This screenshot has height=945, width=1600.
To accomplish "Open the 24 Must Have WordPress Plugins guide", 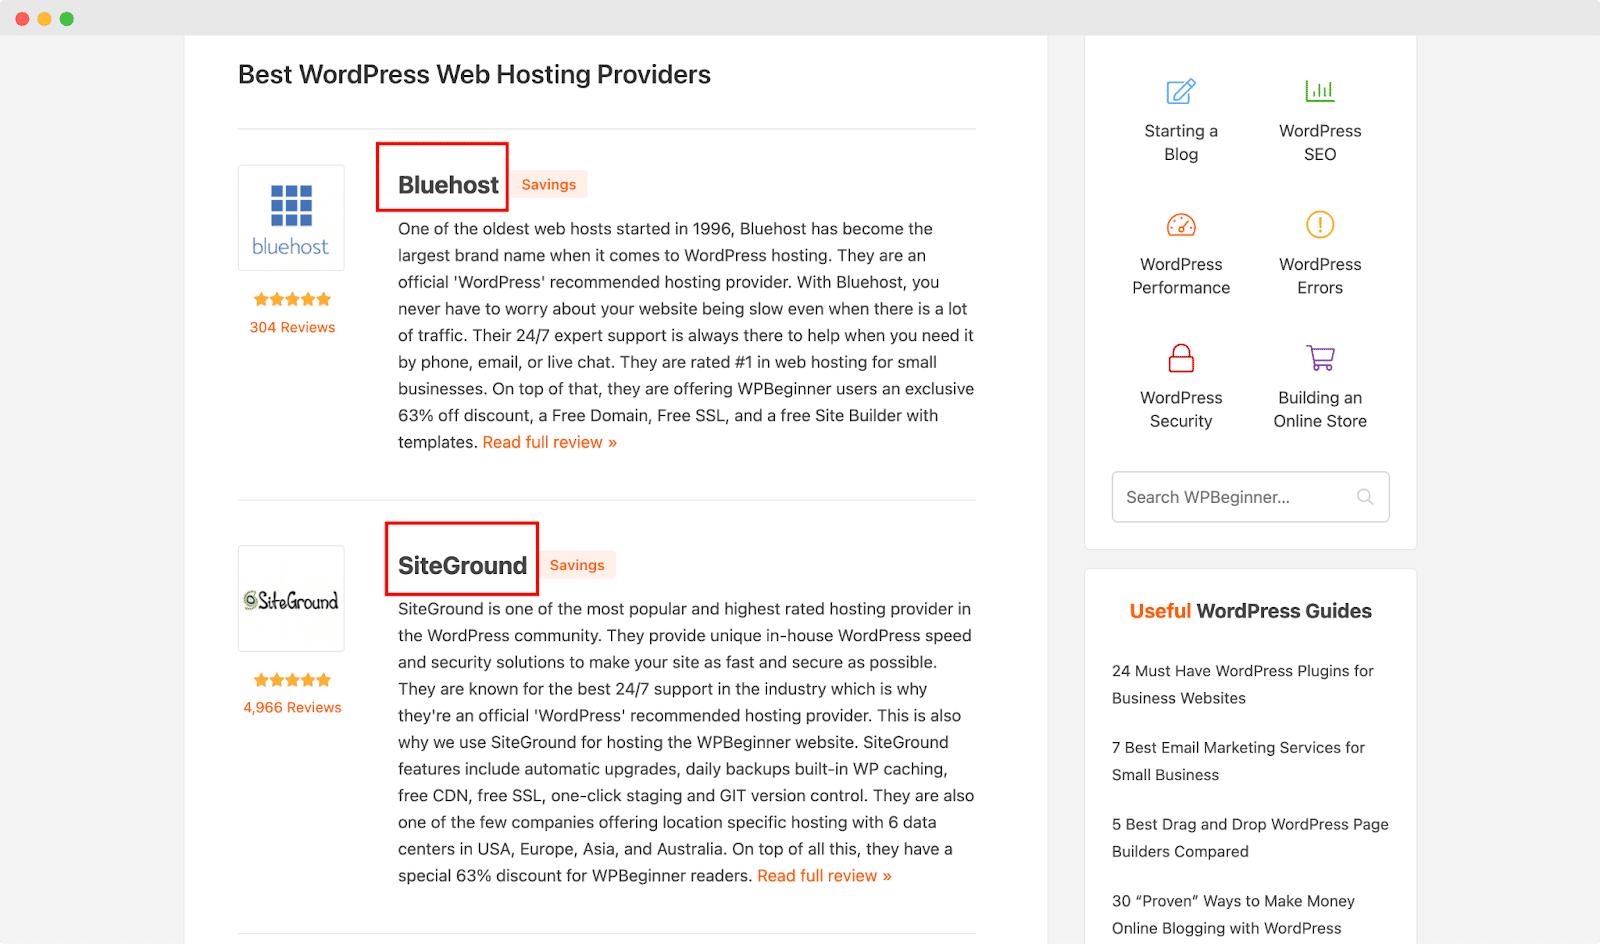I will [1242, 684].
